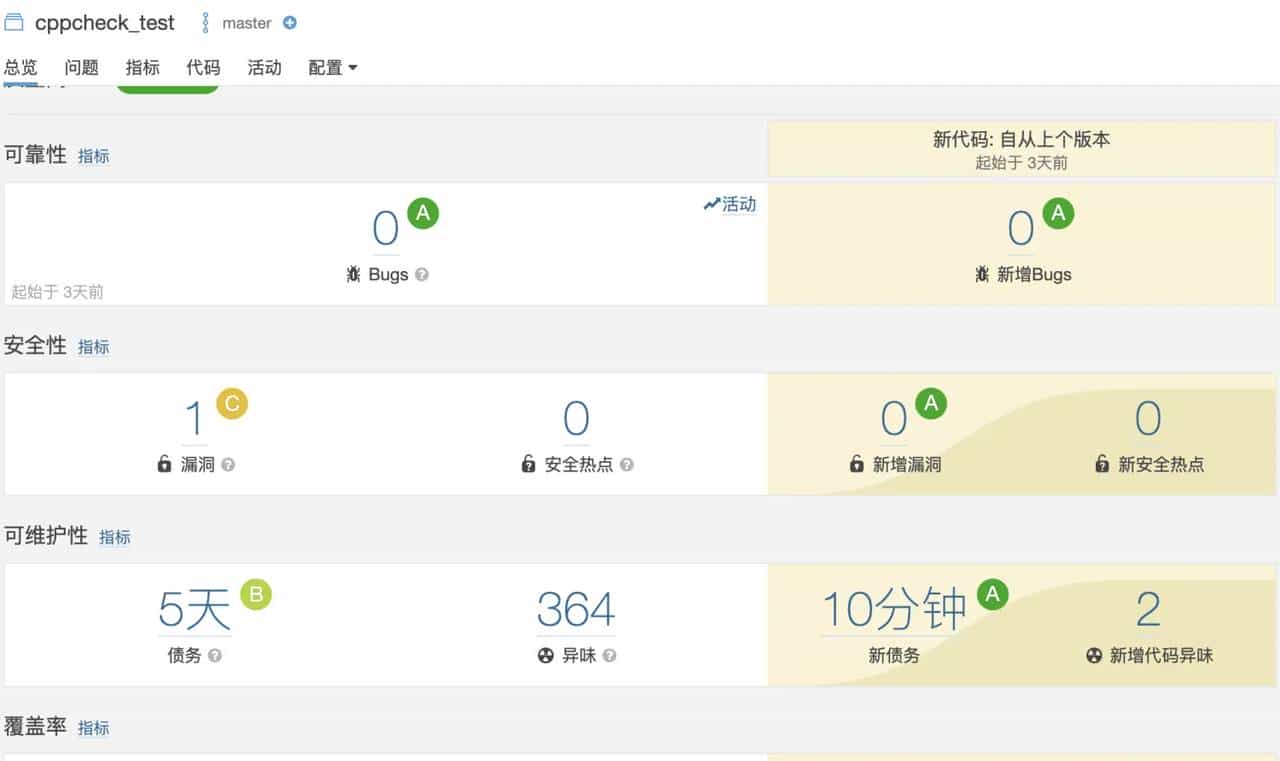This screenshot has height=761, width=1280.
Task: Click the project icon beside cppcheck_test
Action: (14, 22)
